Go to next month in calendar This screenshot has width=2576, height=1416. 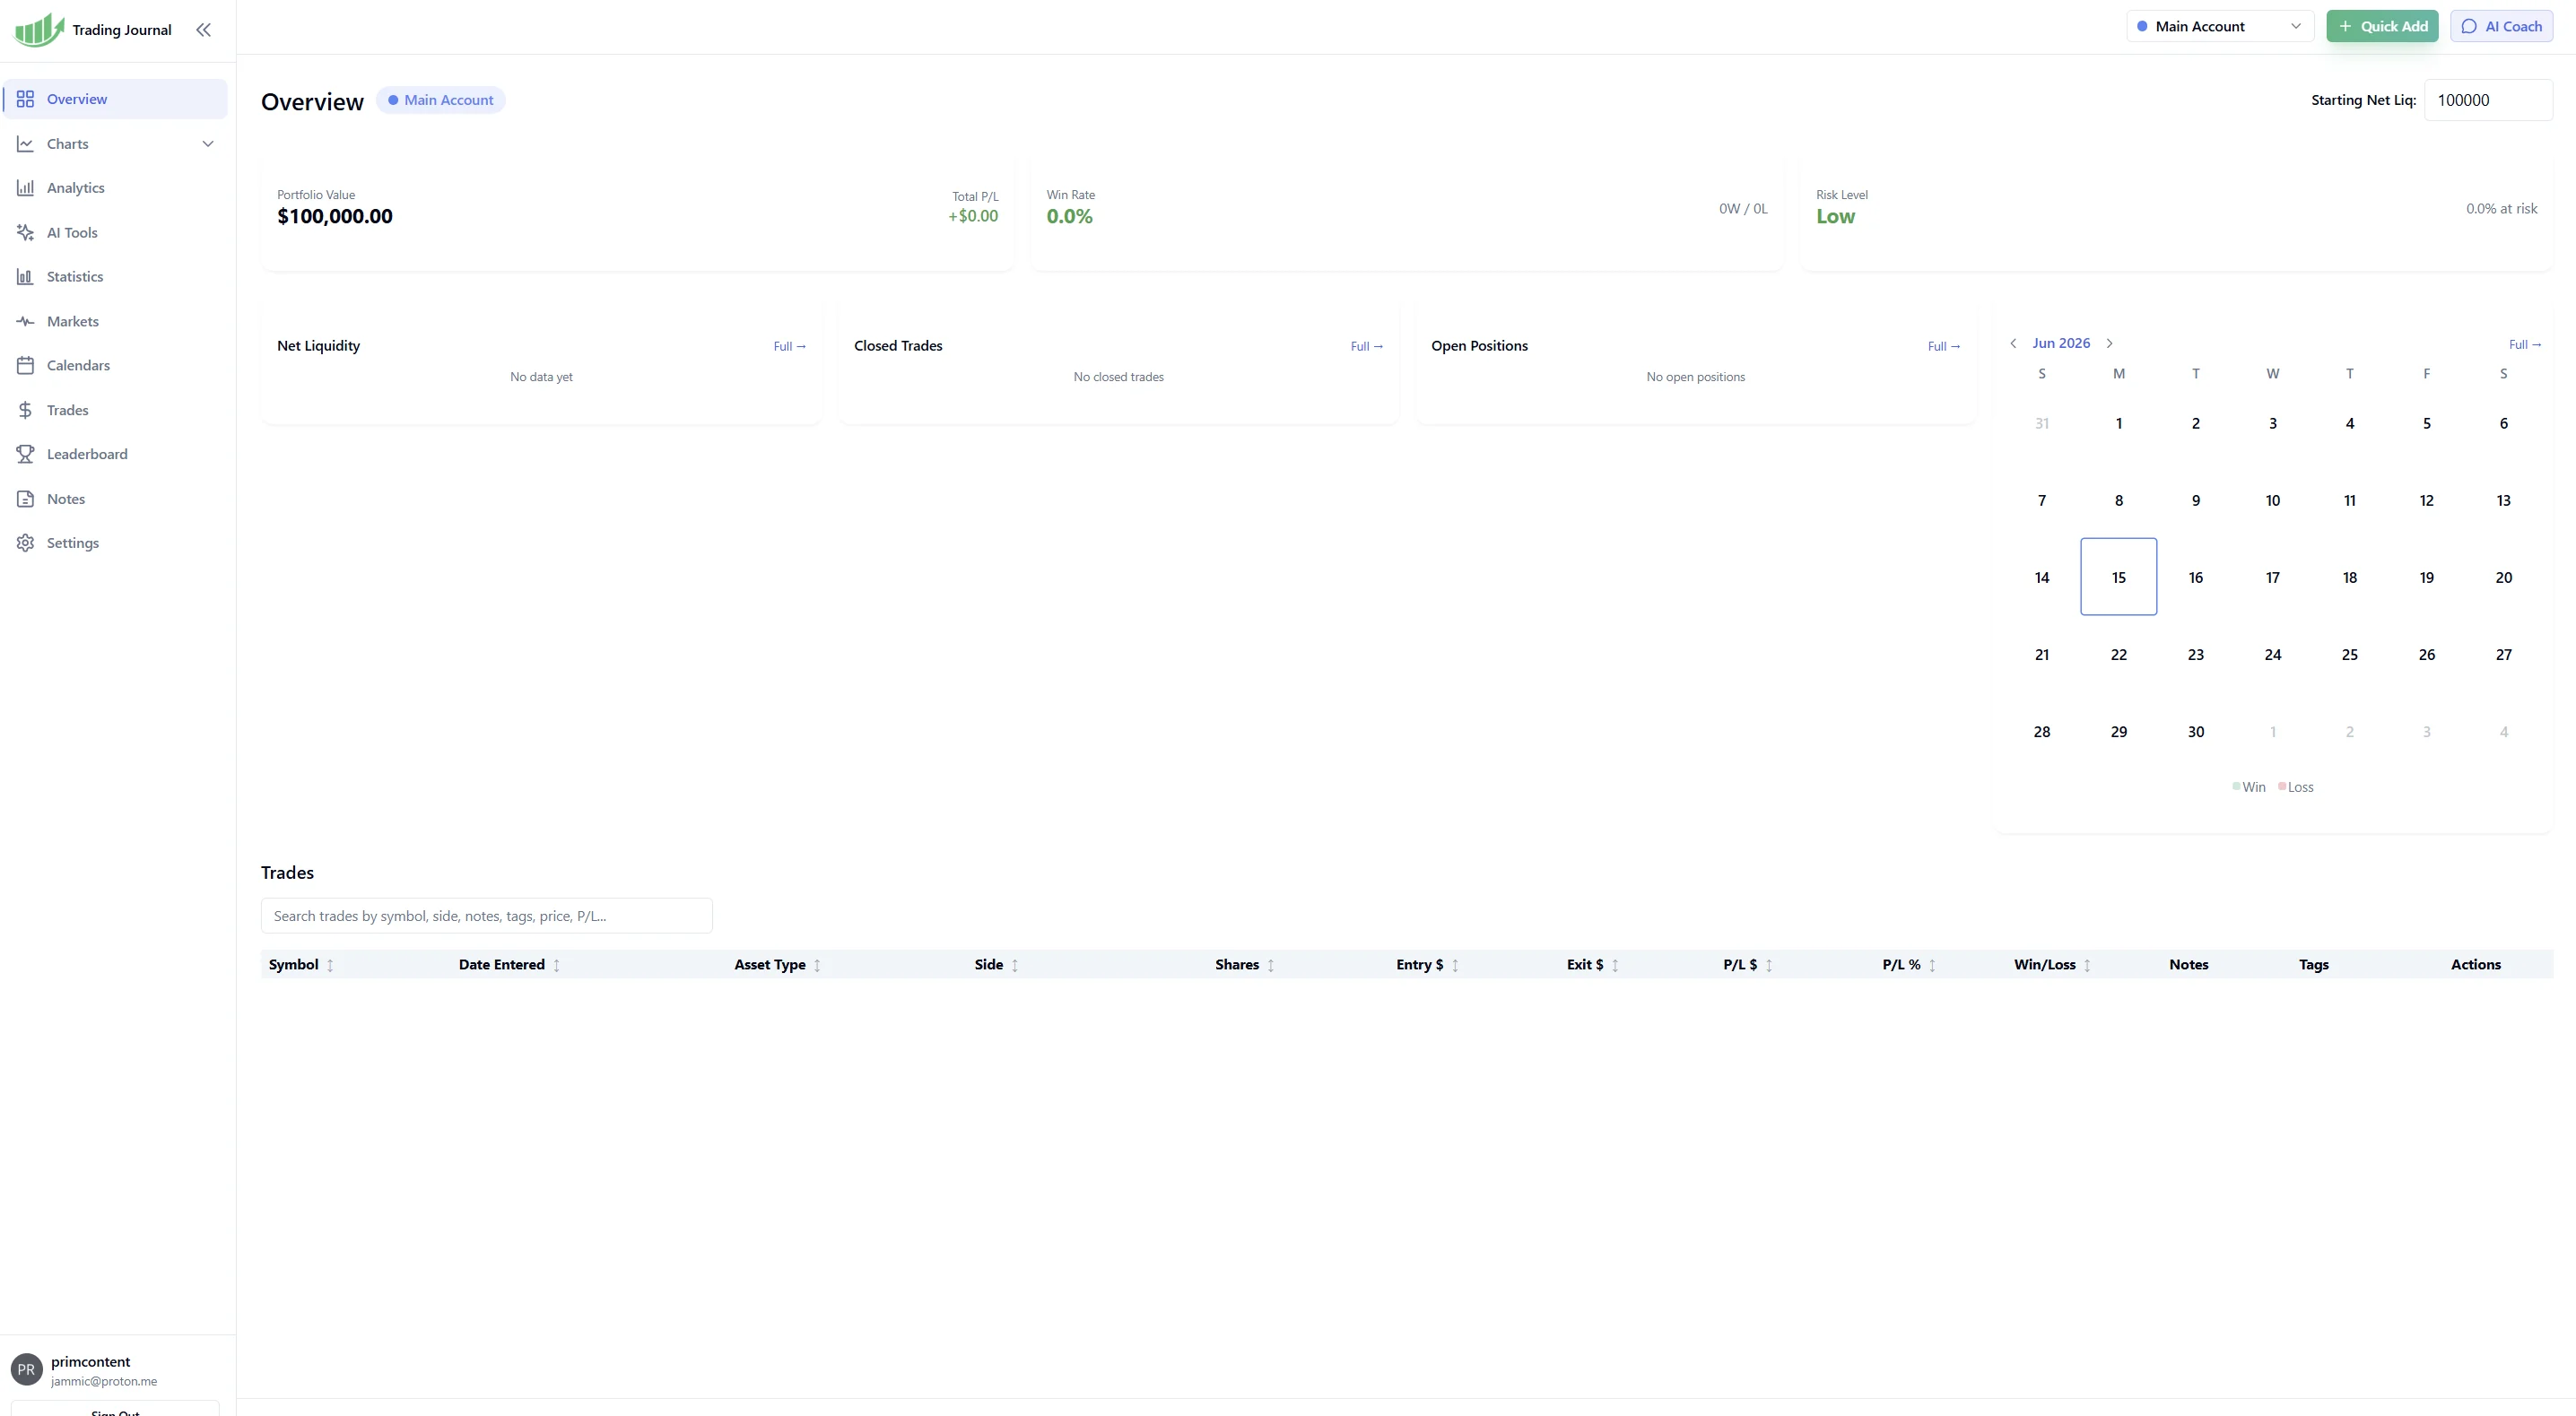click(x=2110, y=343)
